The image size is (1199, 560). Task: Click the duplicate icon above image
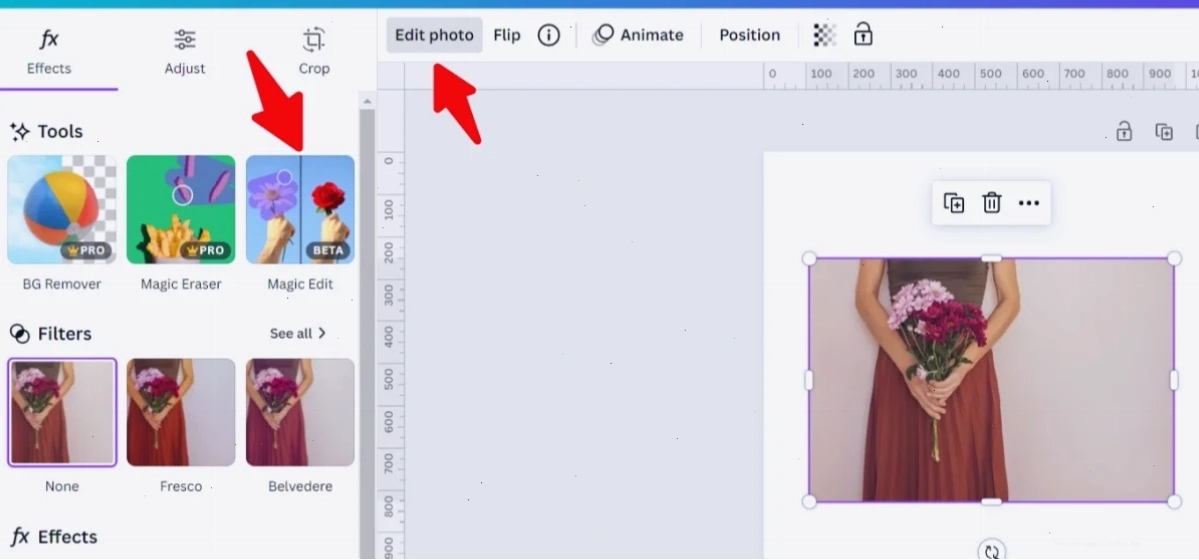[954, 203]
